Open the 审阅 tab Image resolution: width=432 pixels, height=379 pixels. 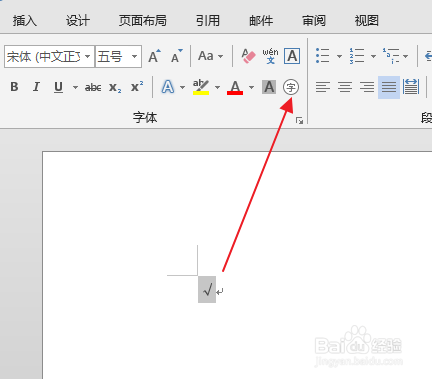[314, 21]
